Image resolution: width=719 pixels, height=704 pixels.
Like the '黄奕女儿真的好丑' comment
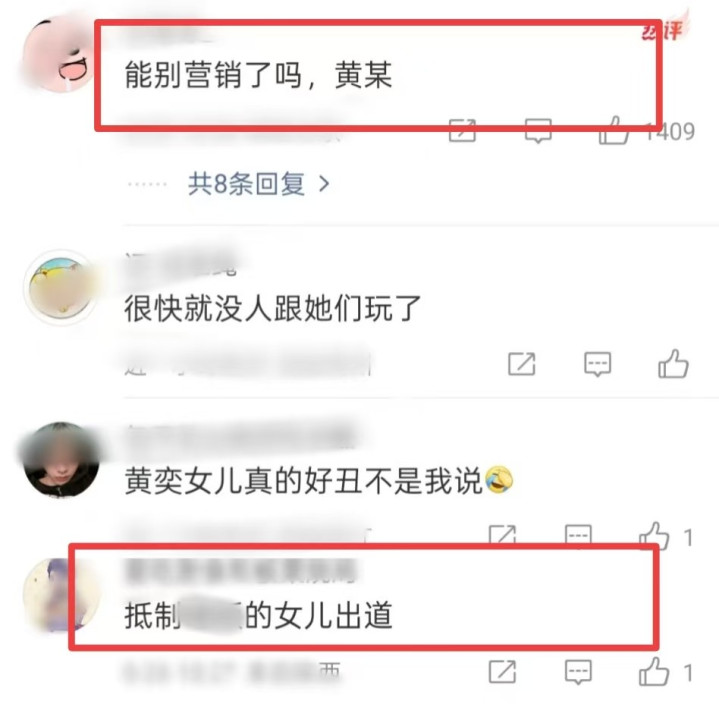[x=654, y=537]
